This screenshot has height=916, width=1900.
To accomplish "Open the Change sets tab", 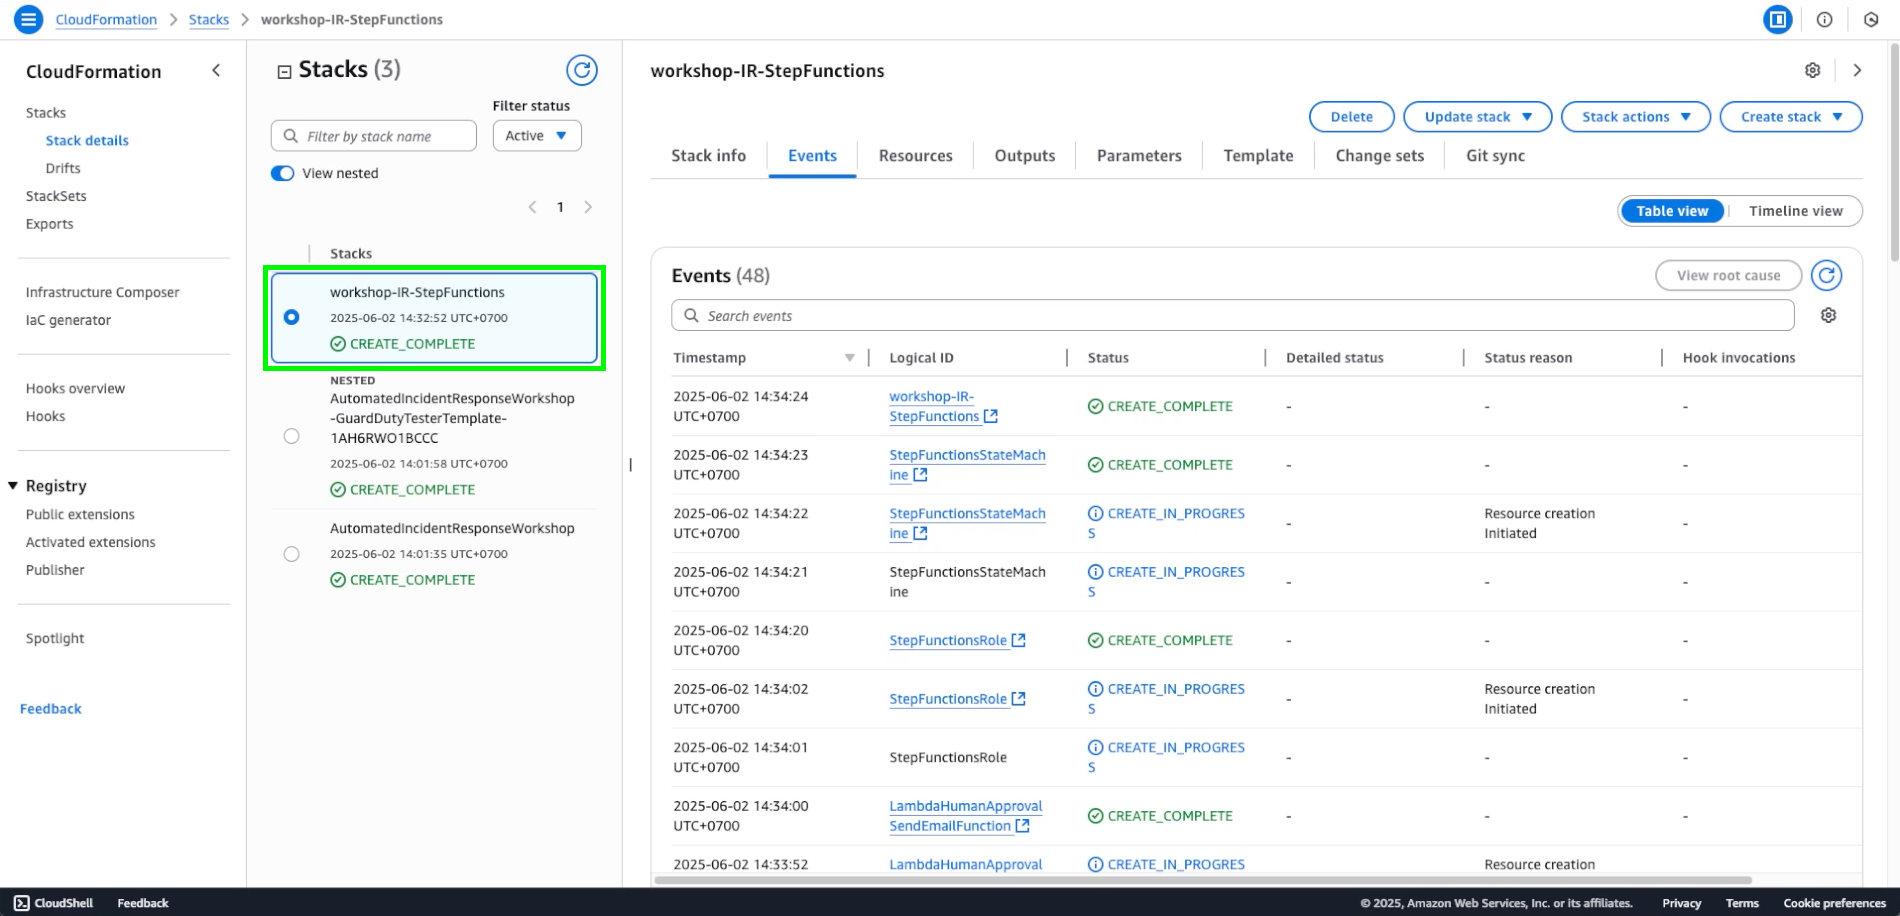I will pos(1379,156).
